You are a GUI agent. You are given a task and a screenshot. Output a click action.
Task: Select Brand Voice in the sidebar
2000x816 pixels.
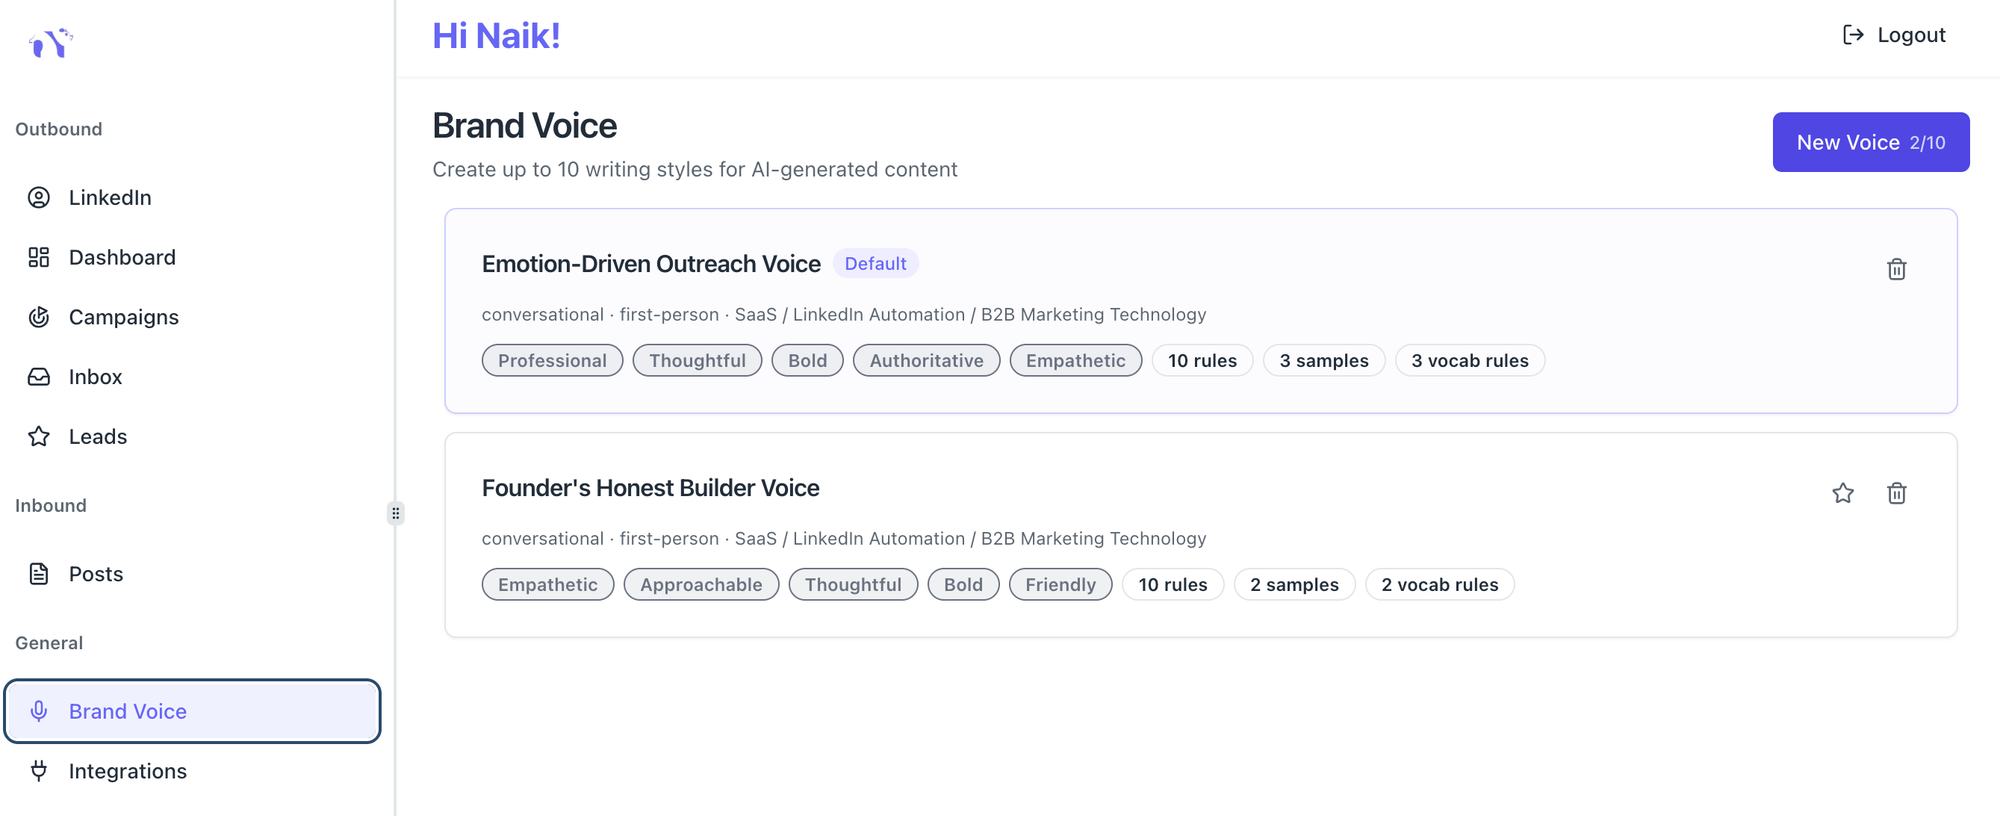[x=127, y=711]
